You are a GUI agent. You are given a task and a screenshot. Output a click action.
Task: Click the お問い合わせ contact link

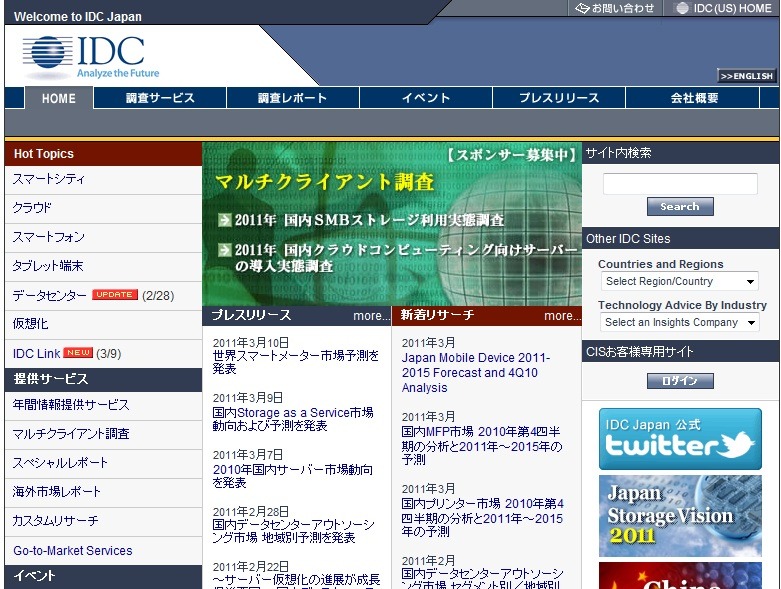click(x=615, y=8)
